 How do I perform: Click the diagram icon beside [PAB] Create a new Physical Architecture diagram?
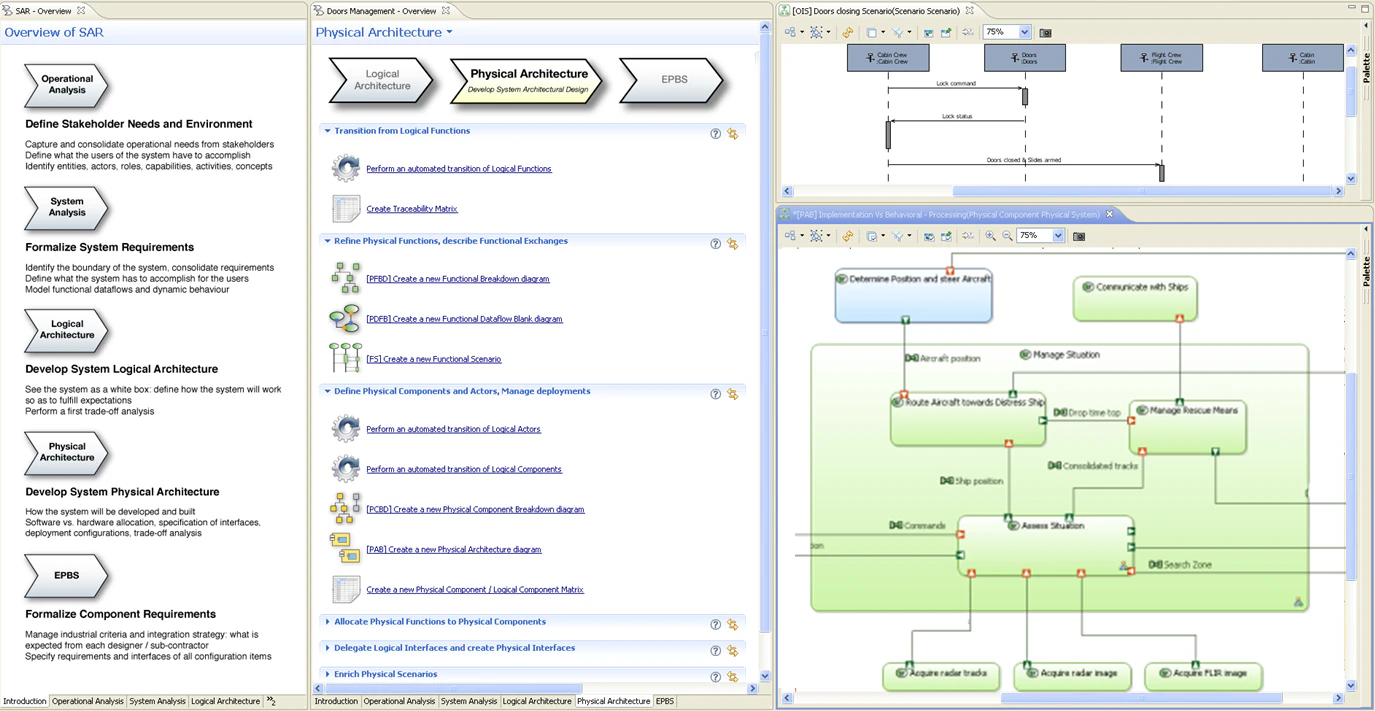[x=345, y=548]
